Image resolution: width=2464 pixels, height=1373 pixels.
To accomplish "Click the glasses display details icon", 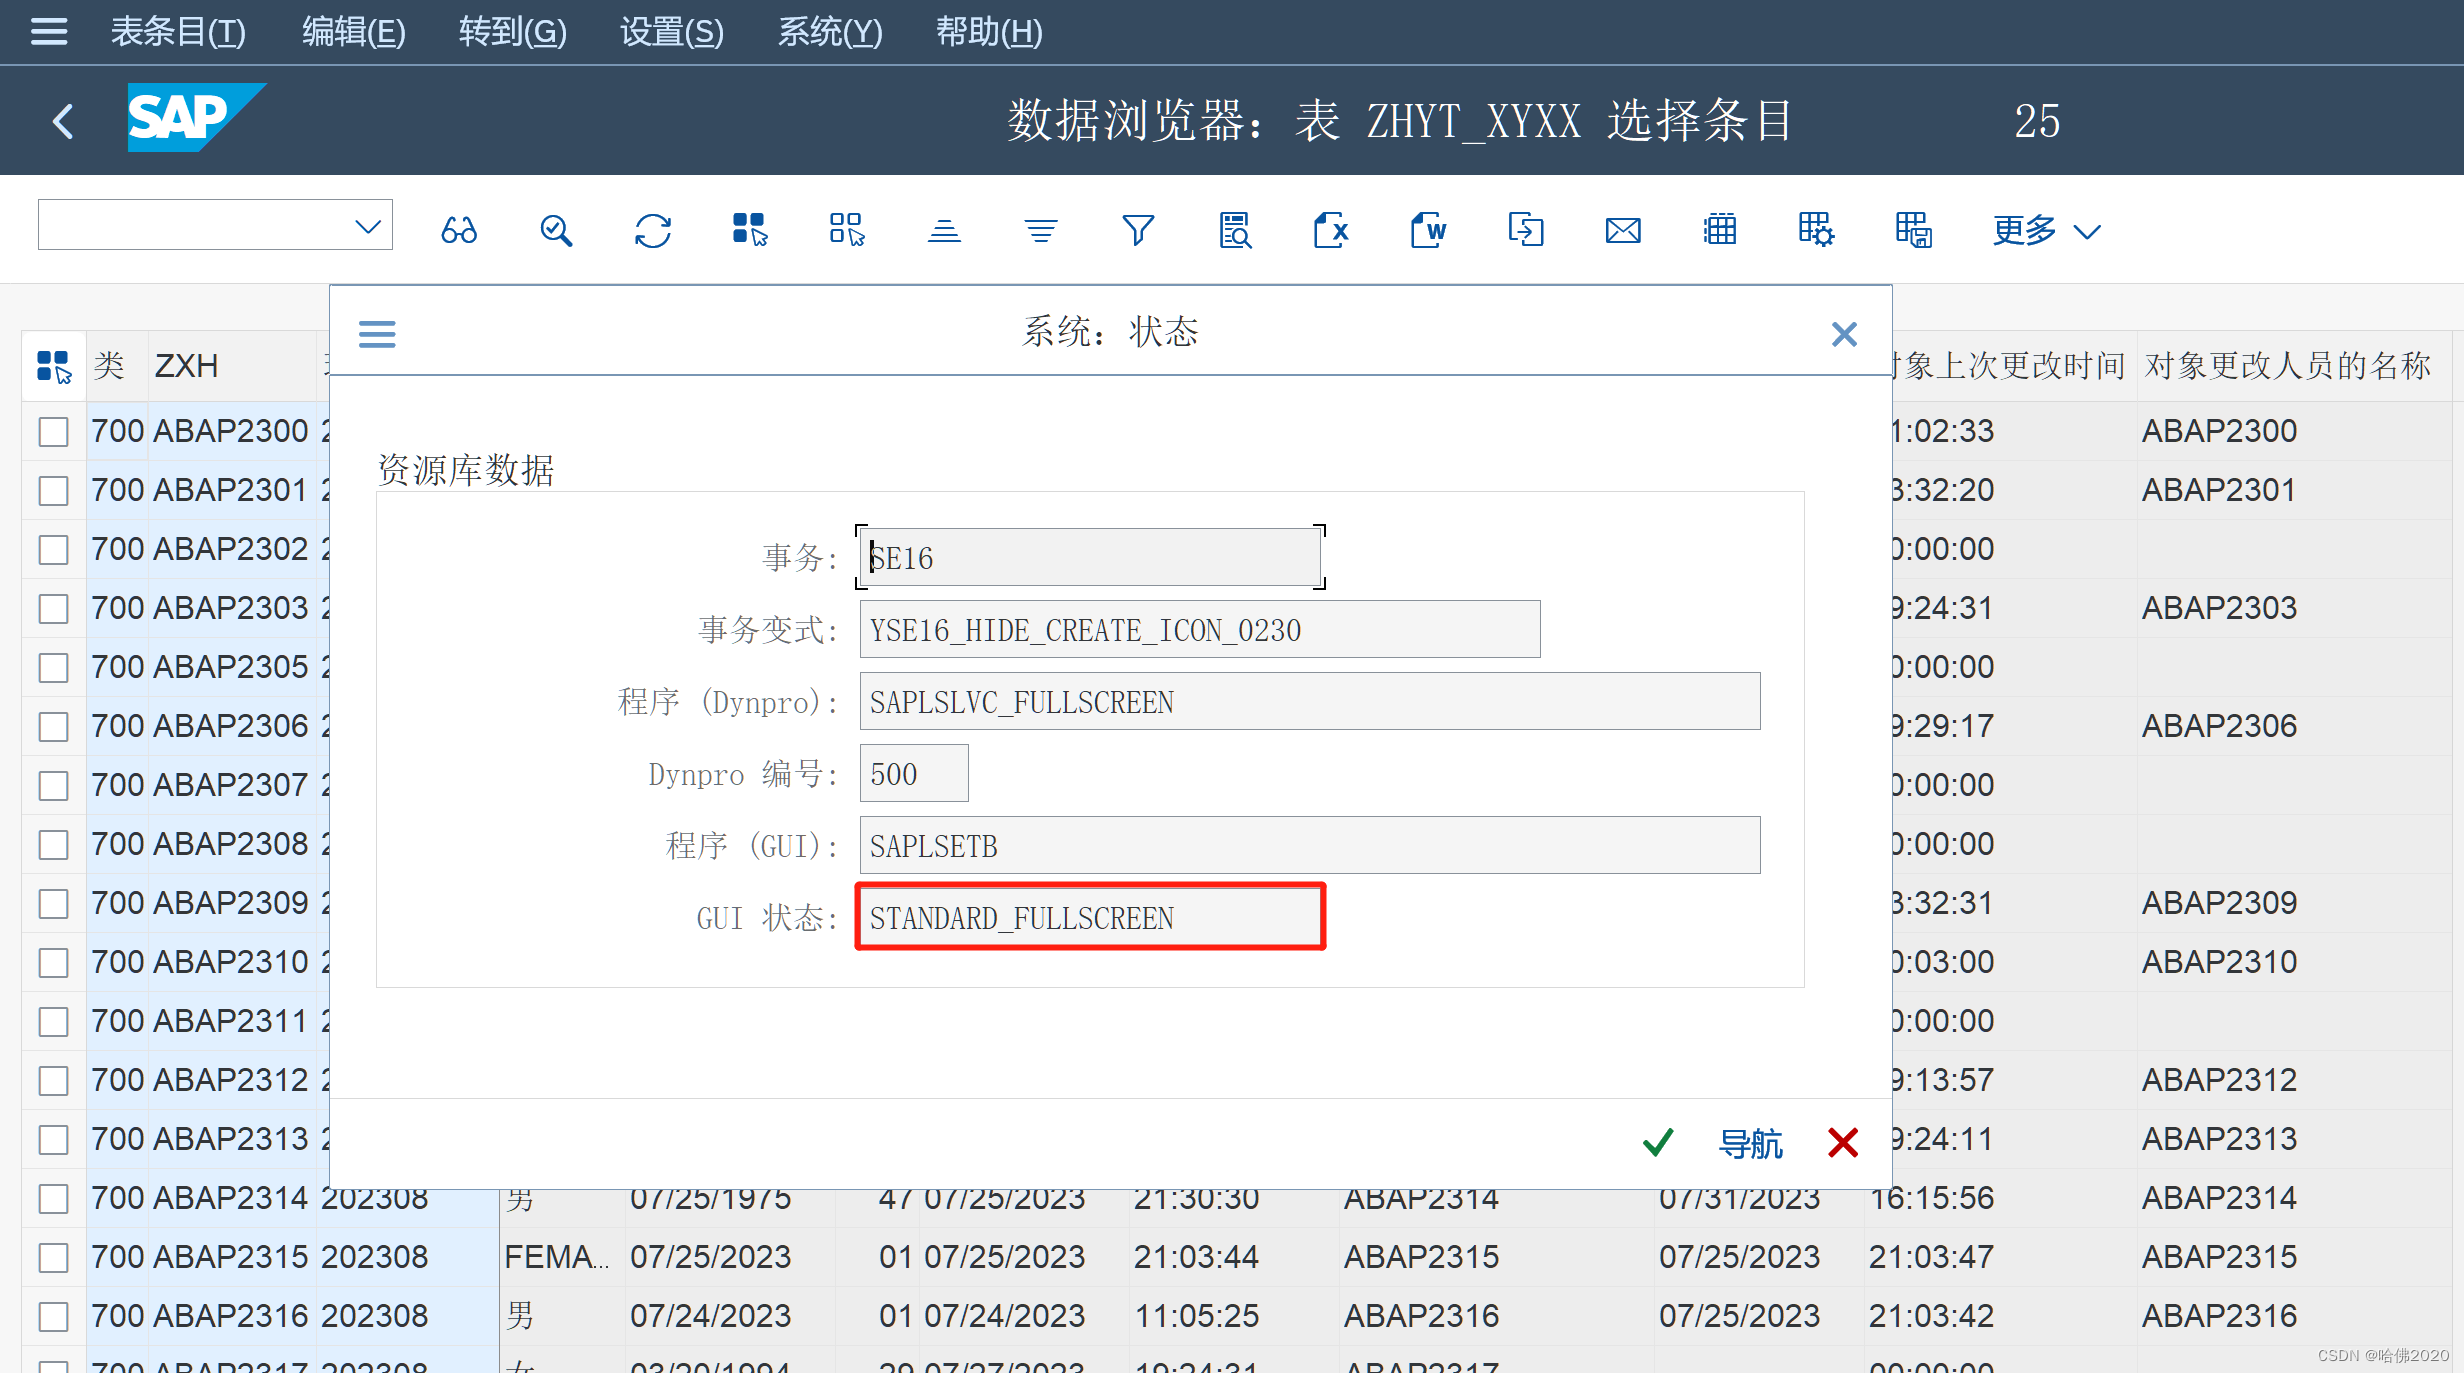I will pyautogui.click(x=459, y=231).
